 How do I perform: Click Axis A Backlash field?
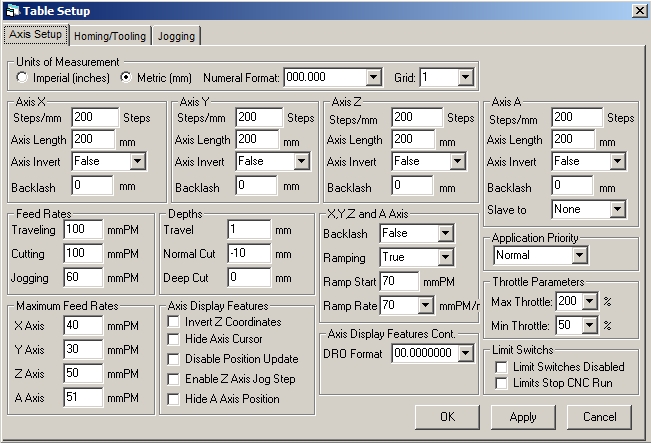coord(572,185)
